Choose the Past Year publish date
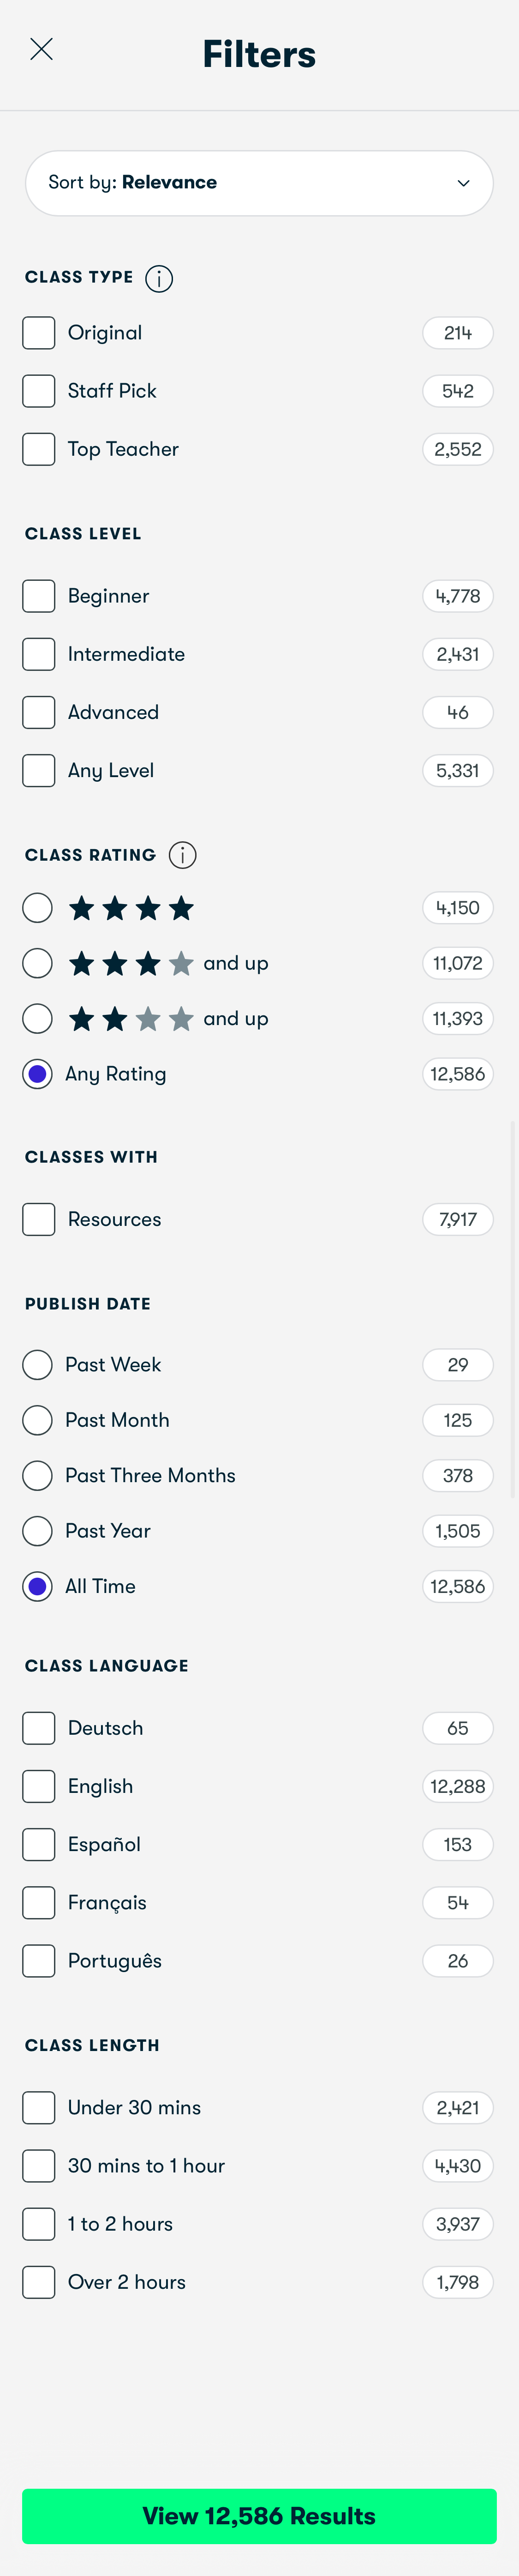 pos(37,1530)
